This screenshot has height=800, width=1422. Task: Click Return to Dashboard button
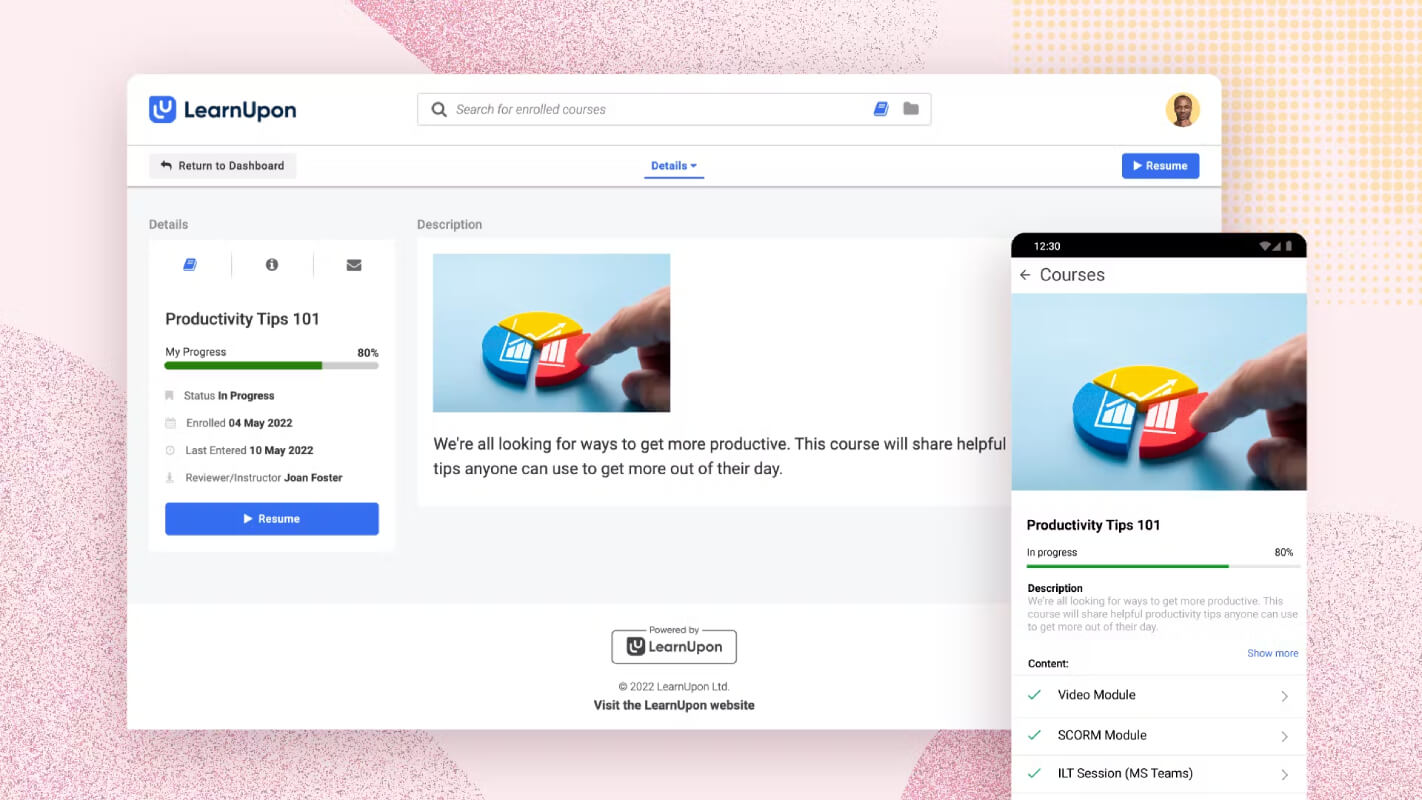pyautogui.click(x=223, y=166)
